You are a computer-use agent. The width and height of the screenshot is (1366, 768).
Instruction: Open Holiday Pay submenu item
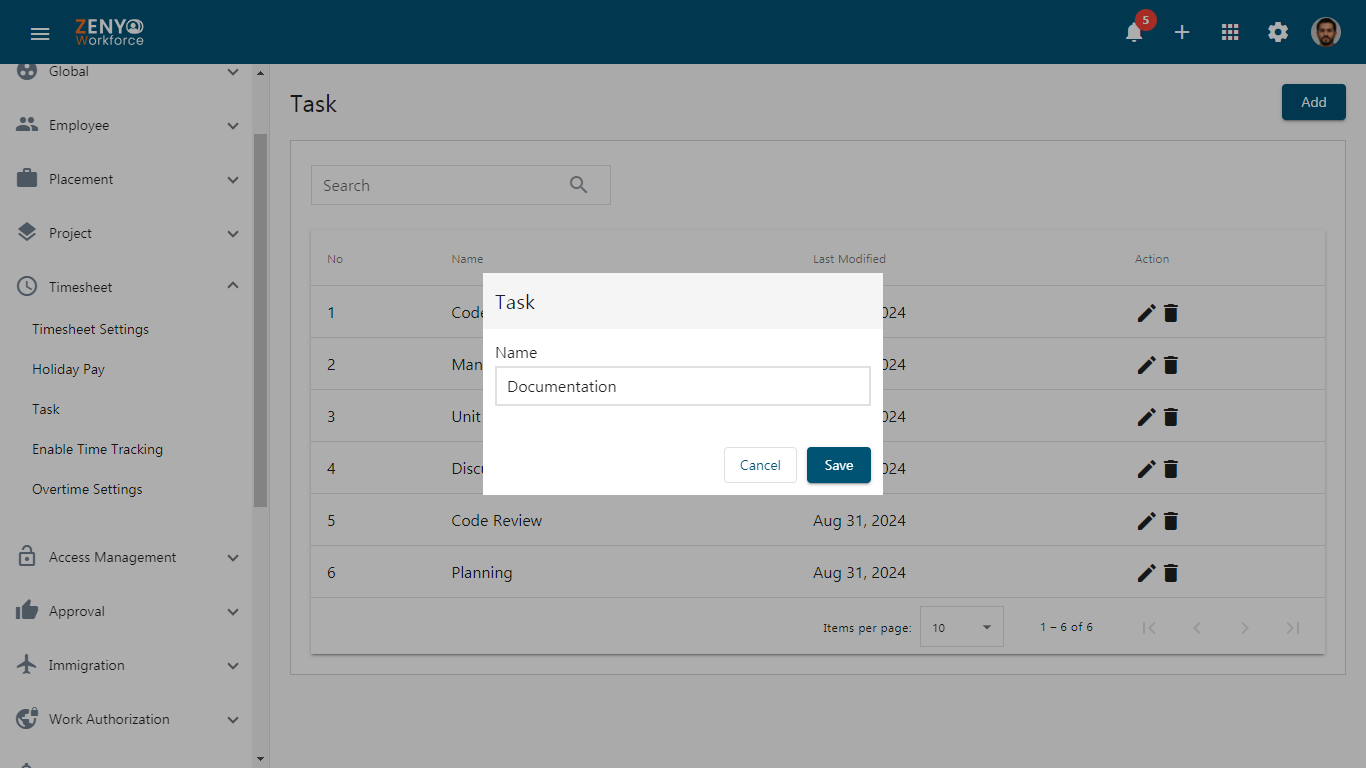(x=68, y=369)
